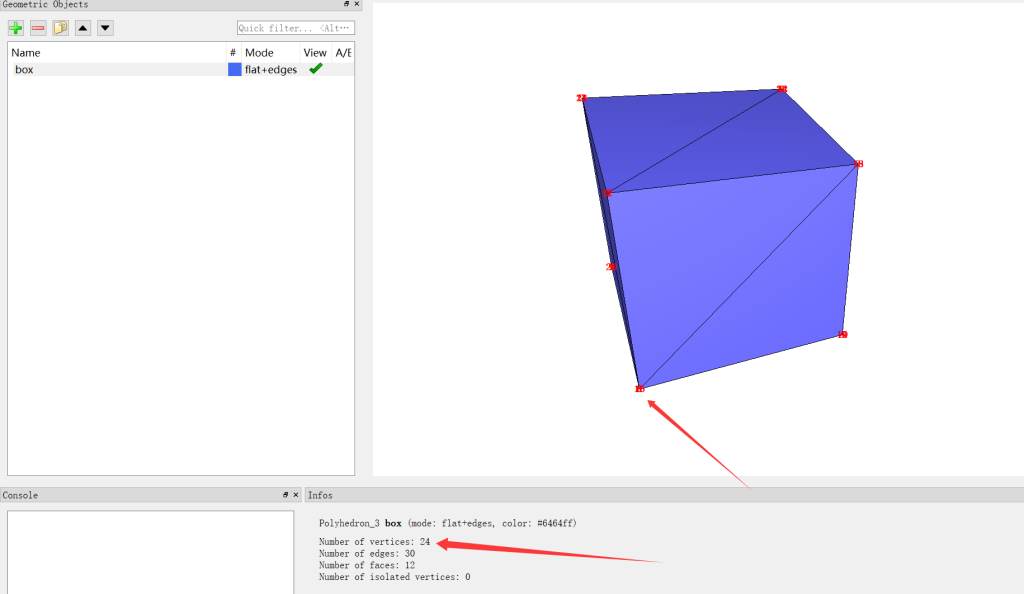Move the item down with the down arrow
The width and height of the screenshot is (1024, 594).
[x=105, y=28]
